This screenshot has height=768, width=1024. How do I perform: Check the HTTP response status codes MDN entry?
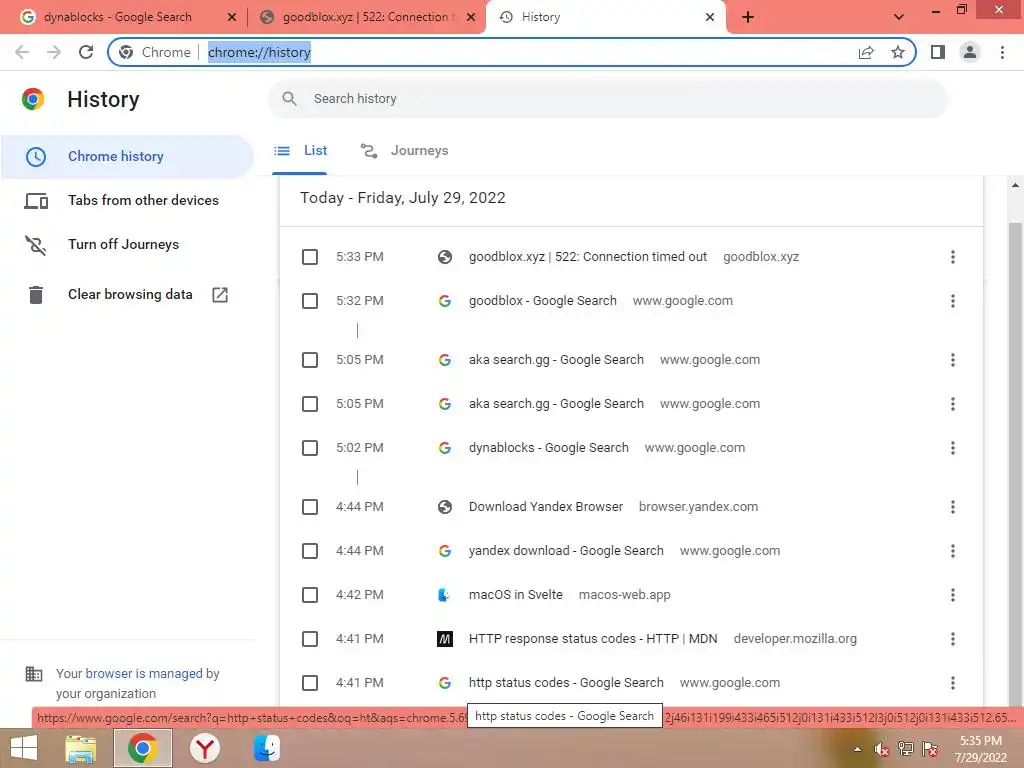310,639
